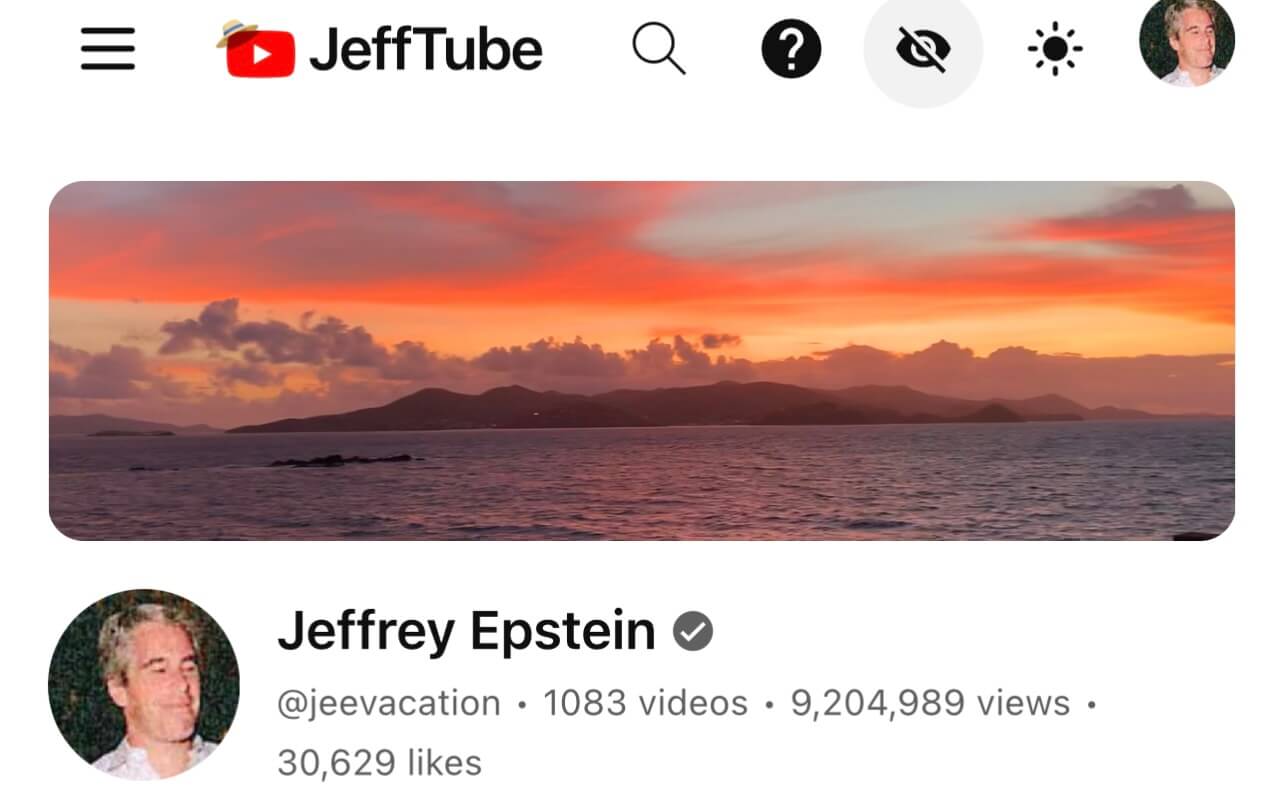
Task: Click the straw hat on the logo
Action: [x=236, y=33]
